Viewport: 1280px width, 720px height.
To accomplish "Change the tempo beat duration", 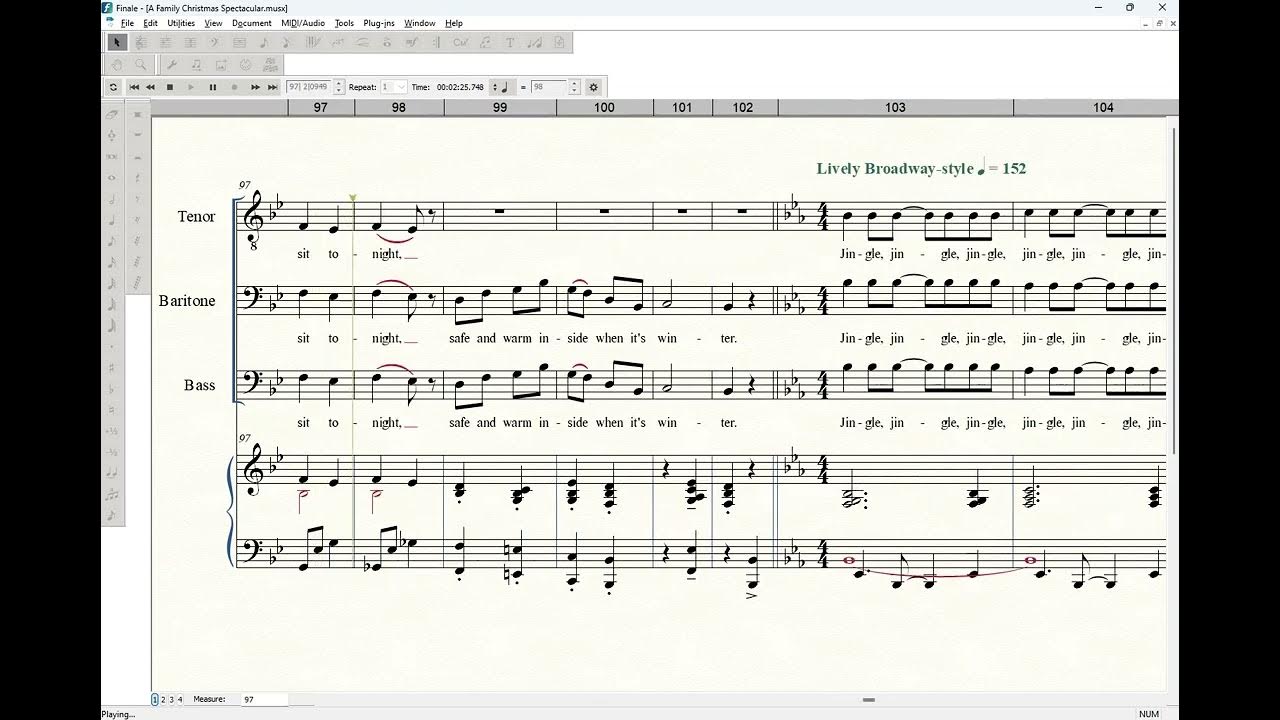I will tap(502, 87).
